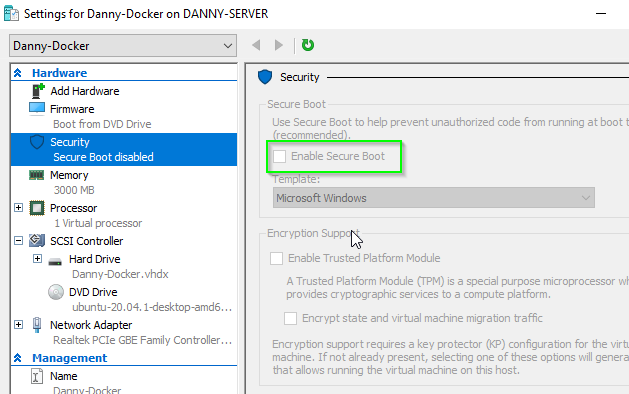Select the Memory settings item

coord(69,175)
